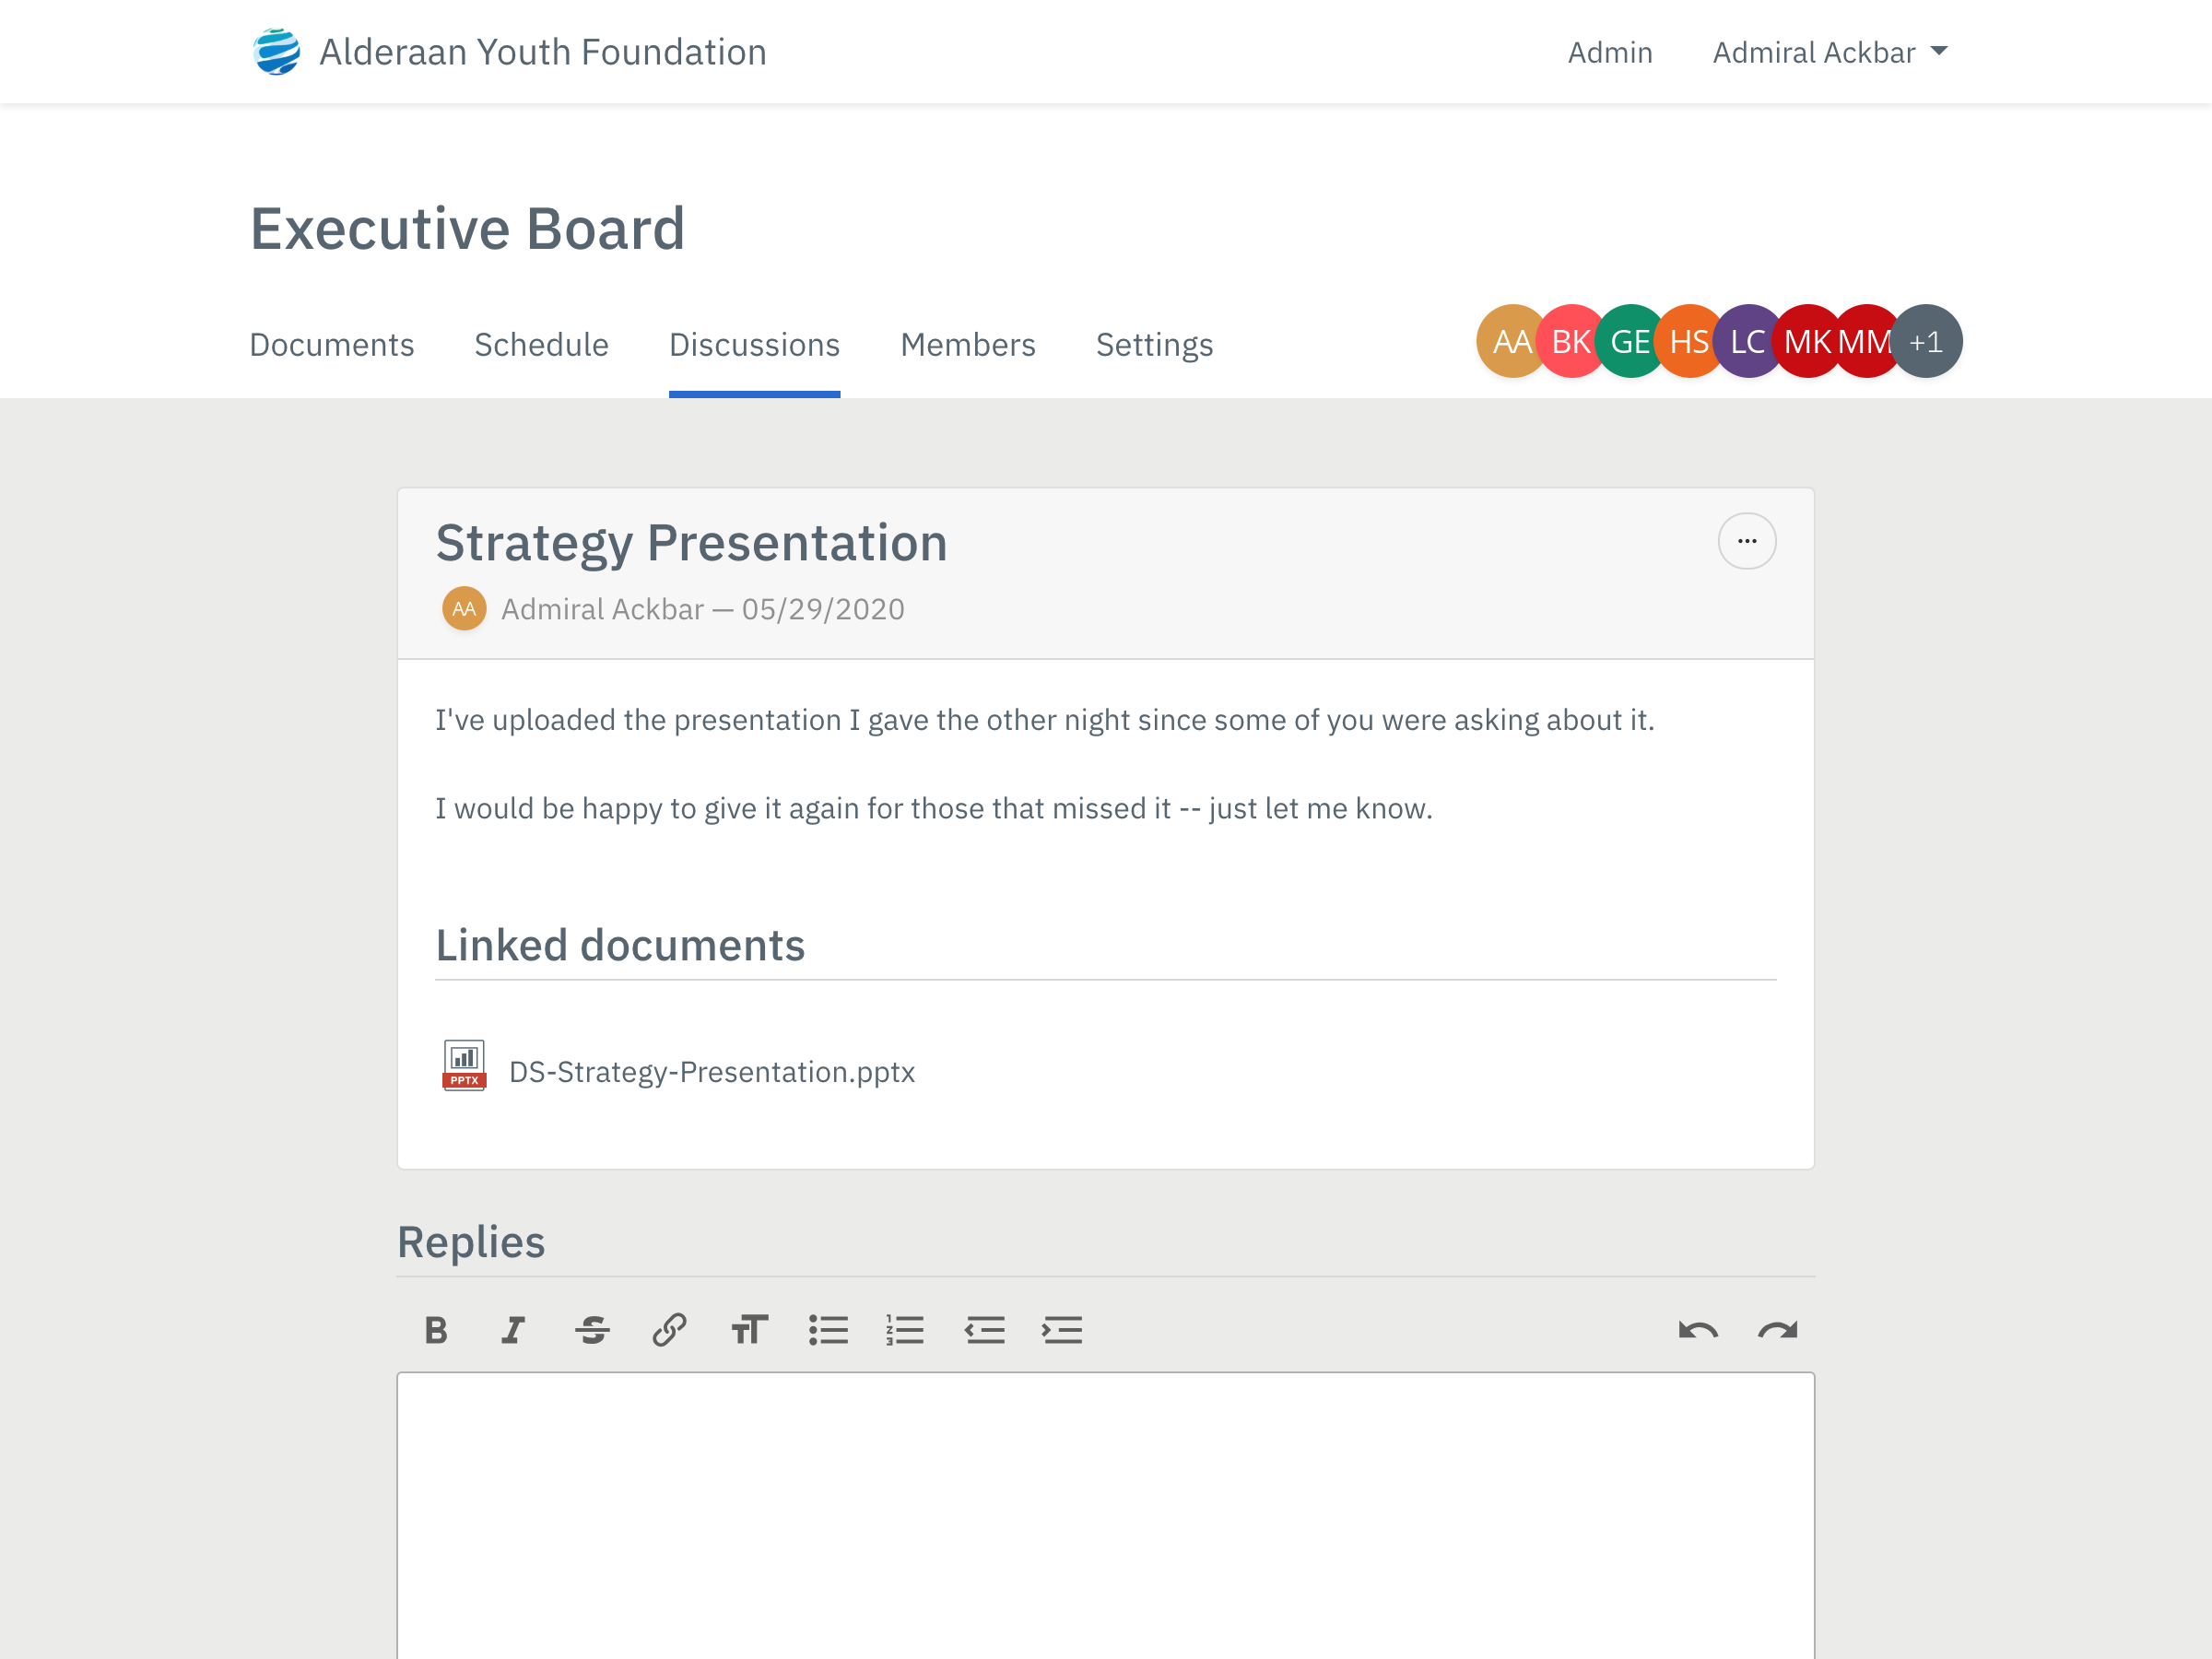Click the ordered list icon

(908, 1332)
